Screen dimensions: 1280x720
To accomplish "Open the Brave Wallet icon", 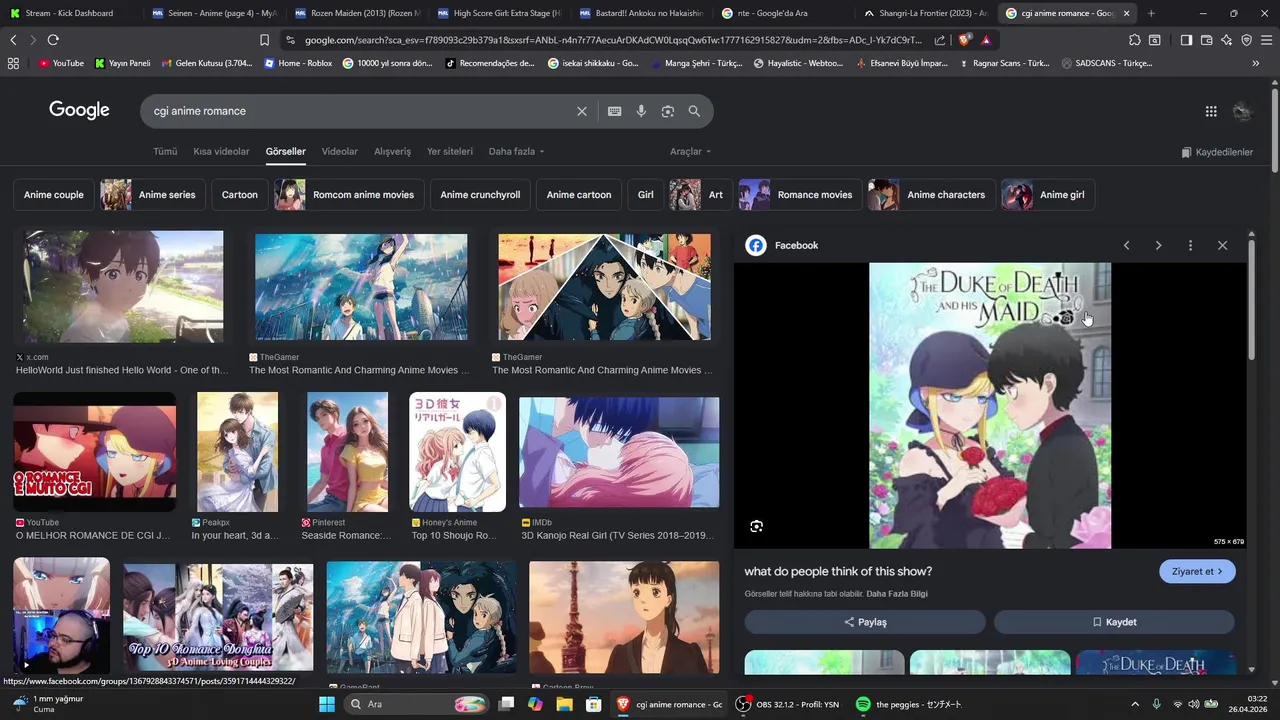I will point(1207,40).
